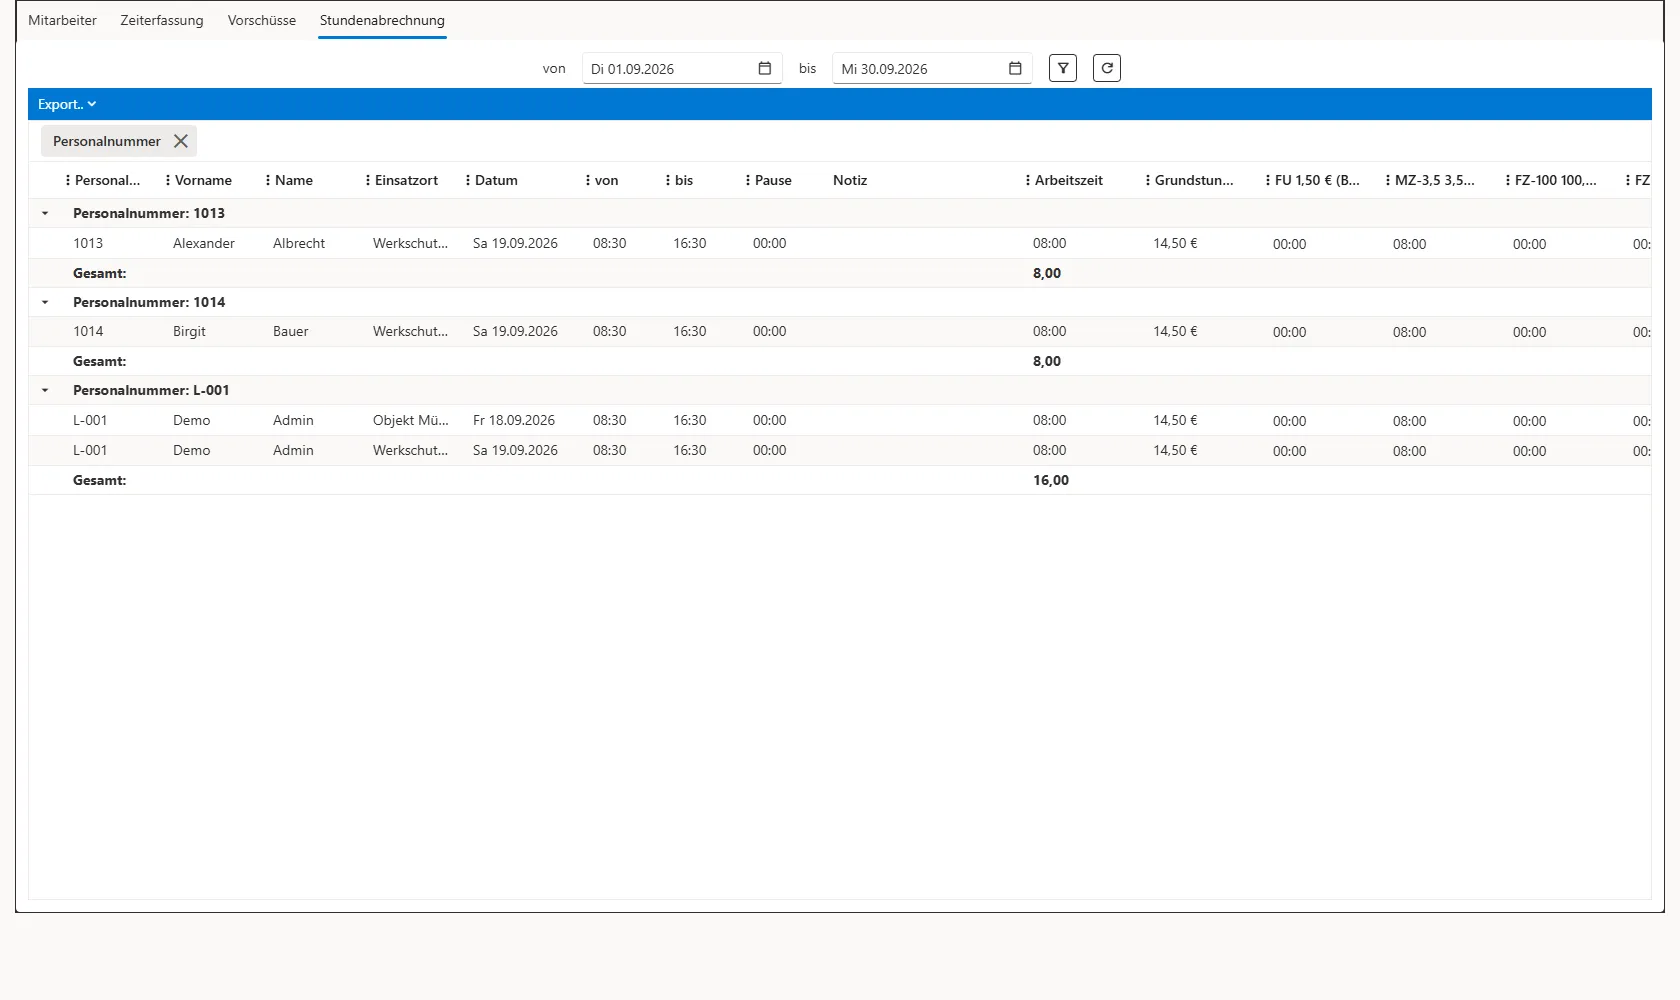Collapse the Personalnummer: 1013 group

pyautogui.click(x=45, y=213)
